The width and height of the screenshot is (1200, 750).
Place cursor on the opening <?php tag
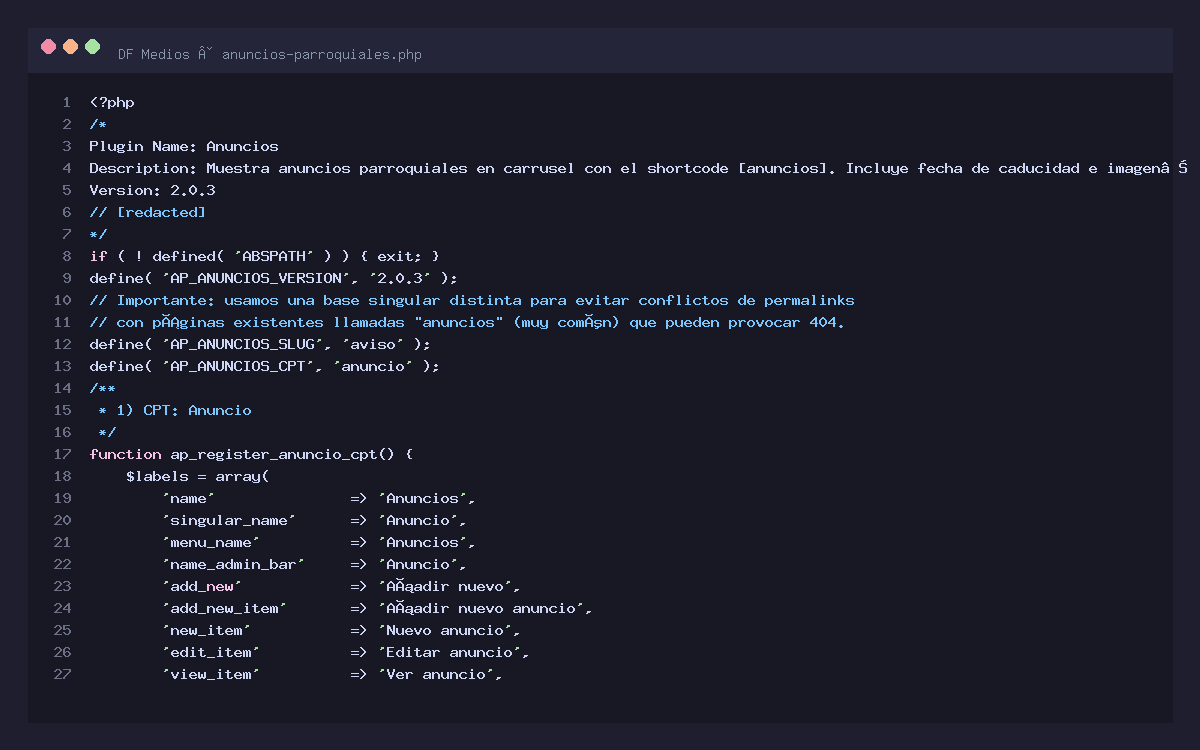112,102
